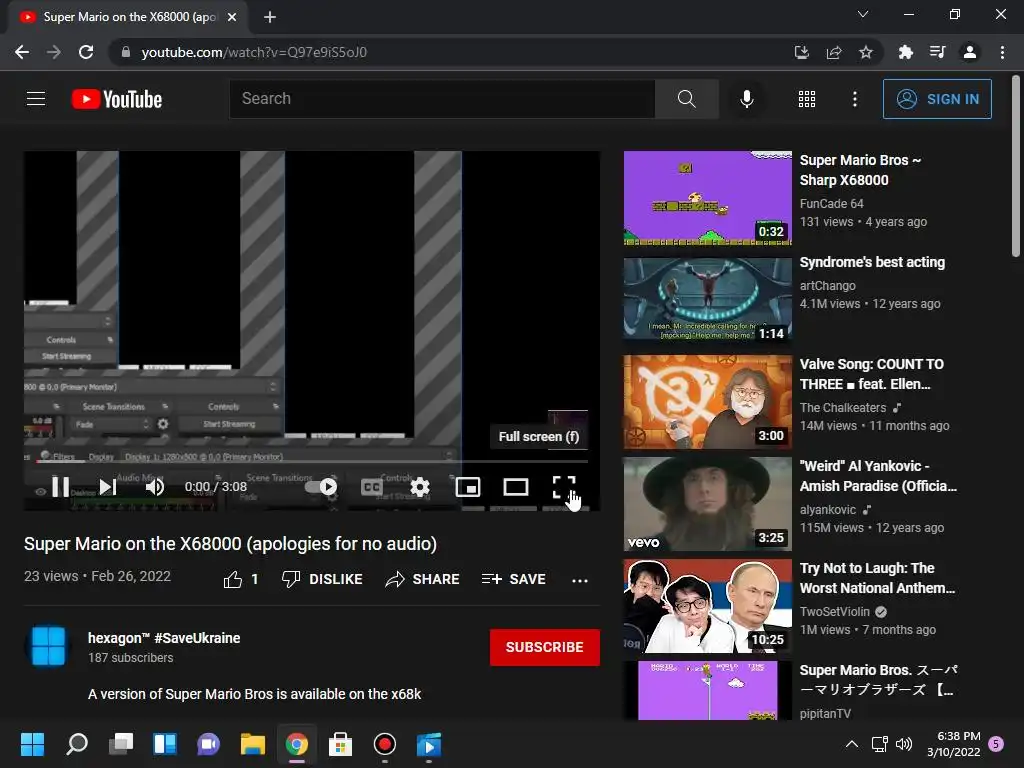Bookmark this tab star icon
Screen dimensions: 1024x768
pos(866,52)
